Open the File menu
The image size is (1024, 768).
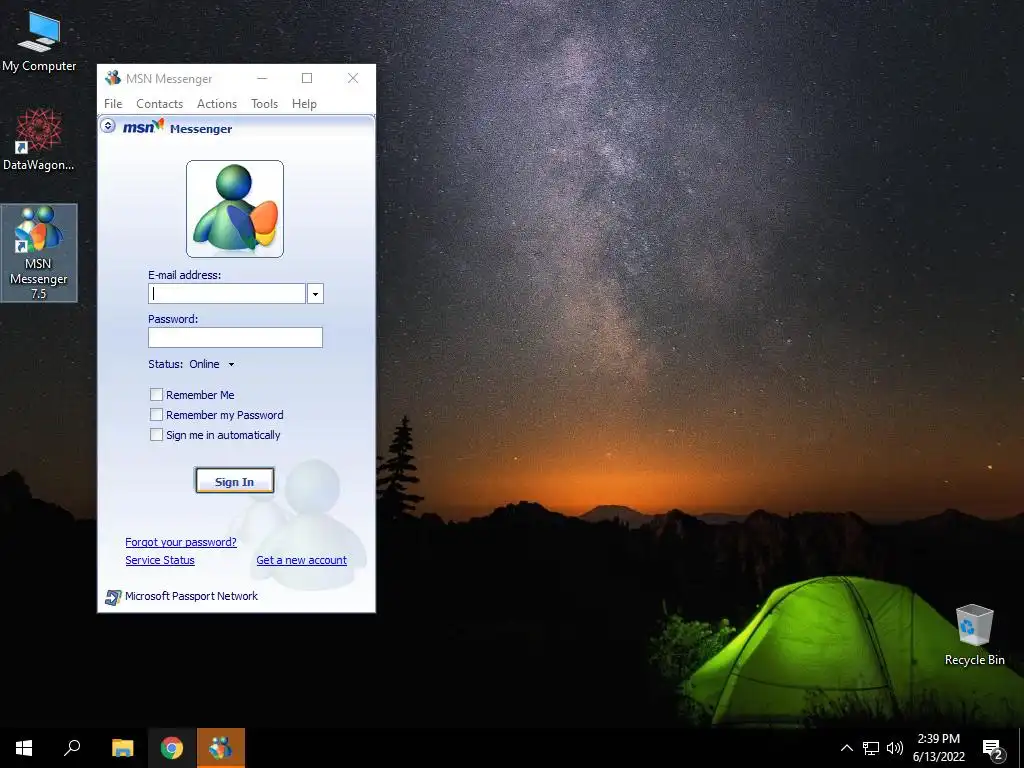click(x=113, y=104)
